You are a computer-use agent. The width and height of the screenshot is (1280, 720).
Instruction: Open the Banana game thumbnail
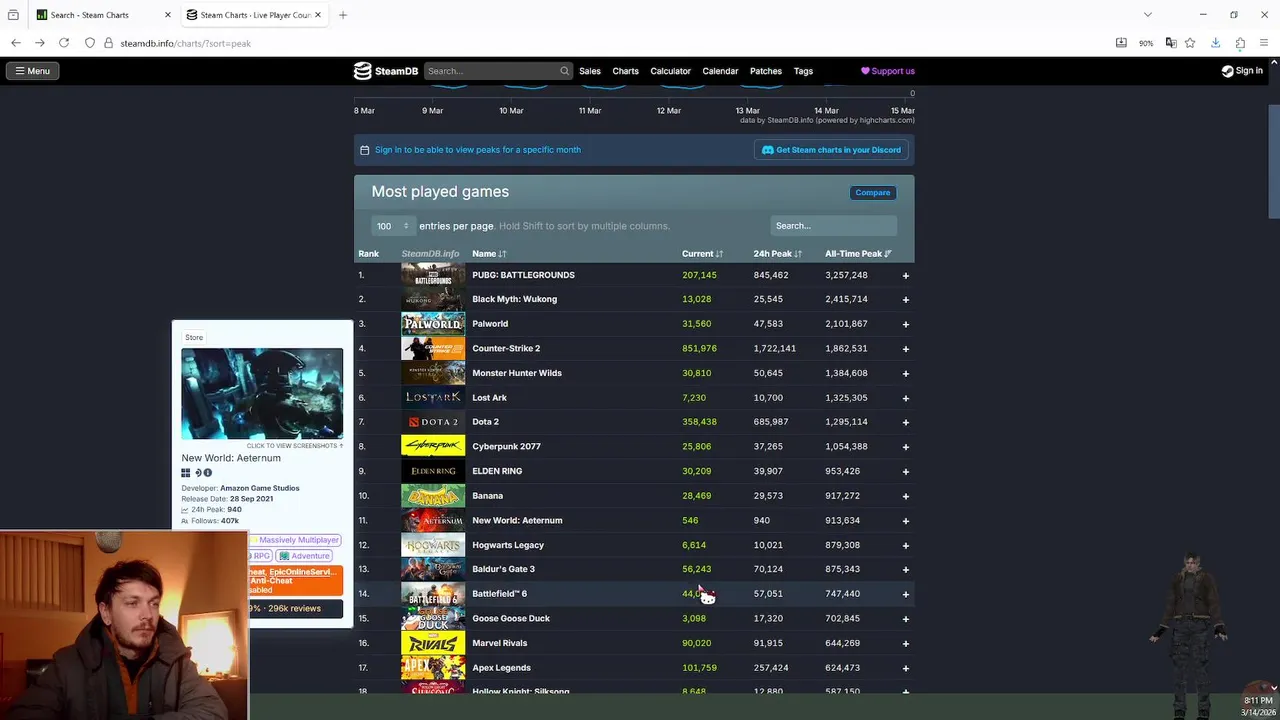tap(433, 495)
